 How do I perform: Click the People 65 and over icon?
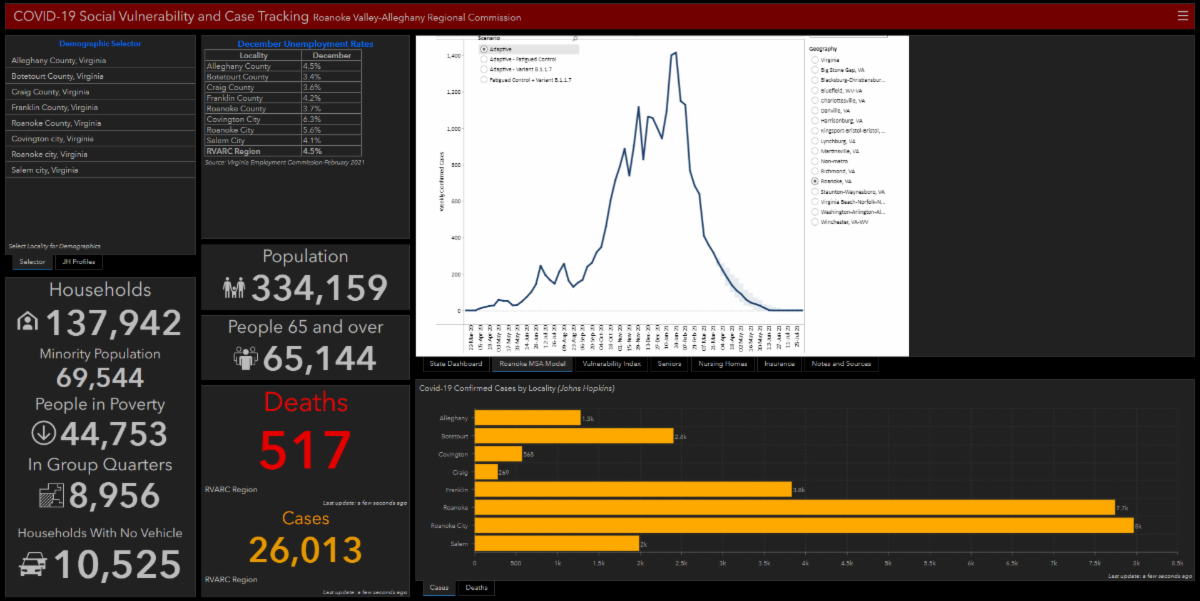(246, 357)
